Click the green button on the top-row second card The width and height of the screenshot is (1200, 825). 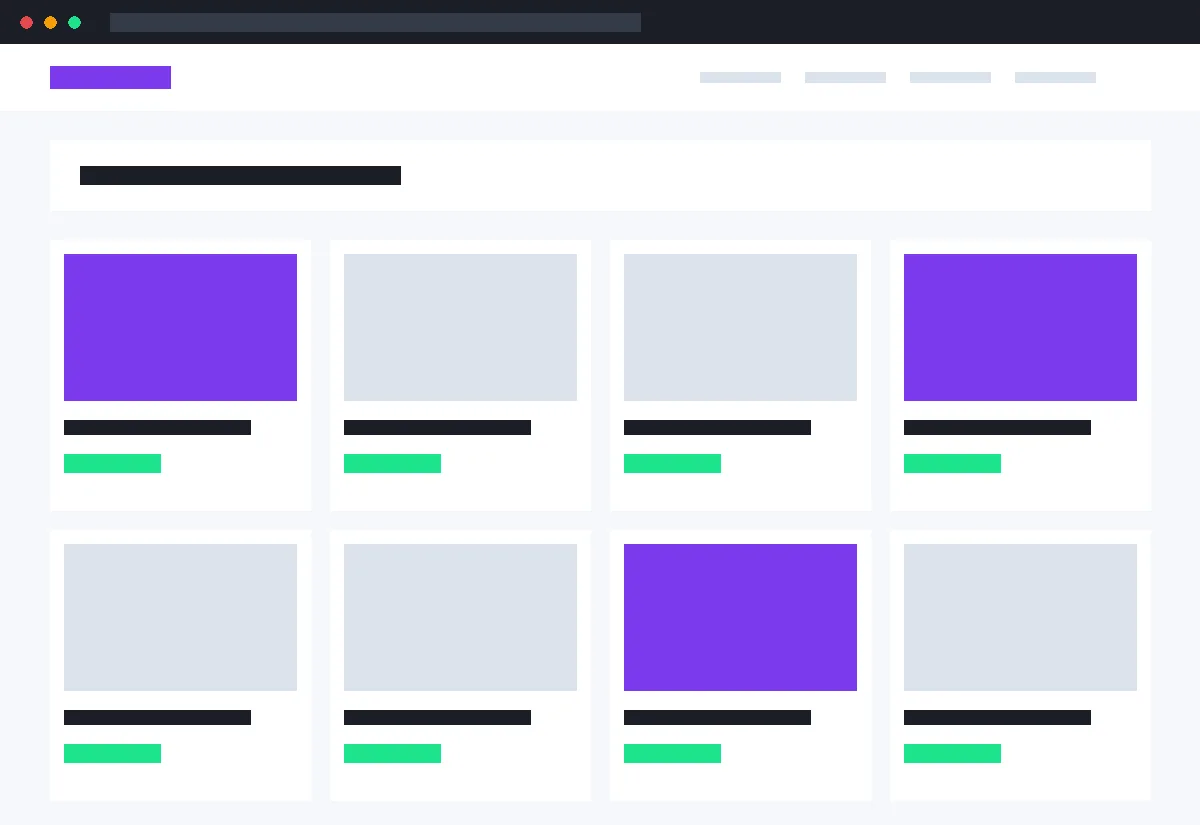[392, 463]
